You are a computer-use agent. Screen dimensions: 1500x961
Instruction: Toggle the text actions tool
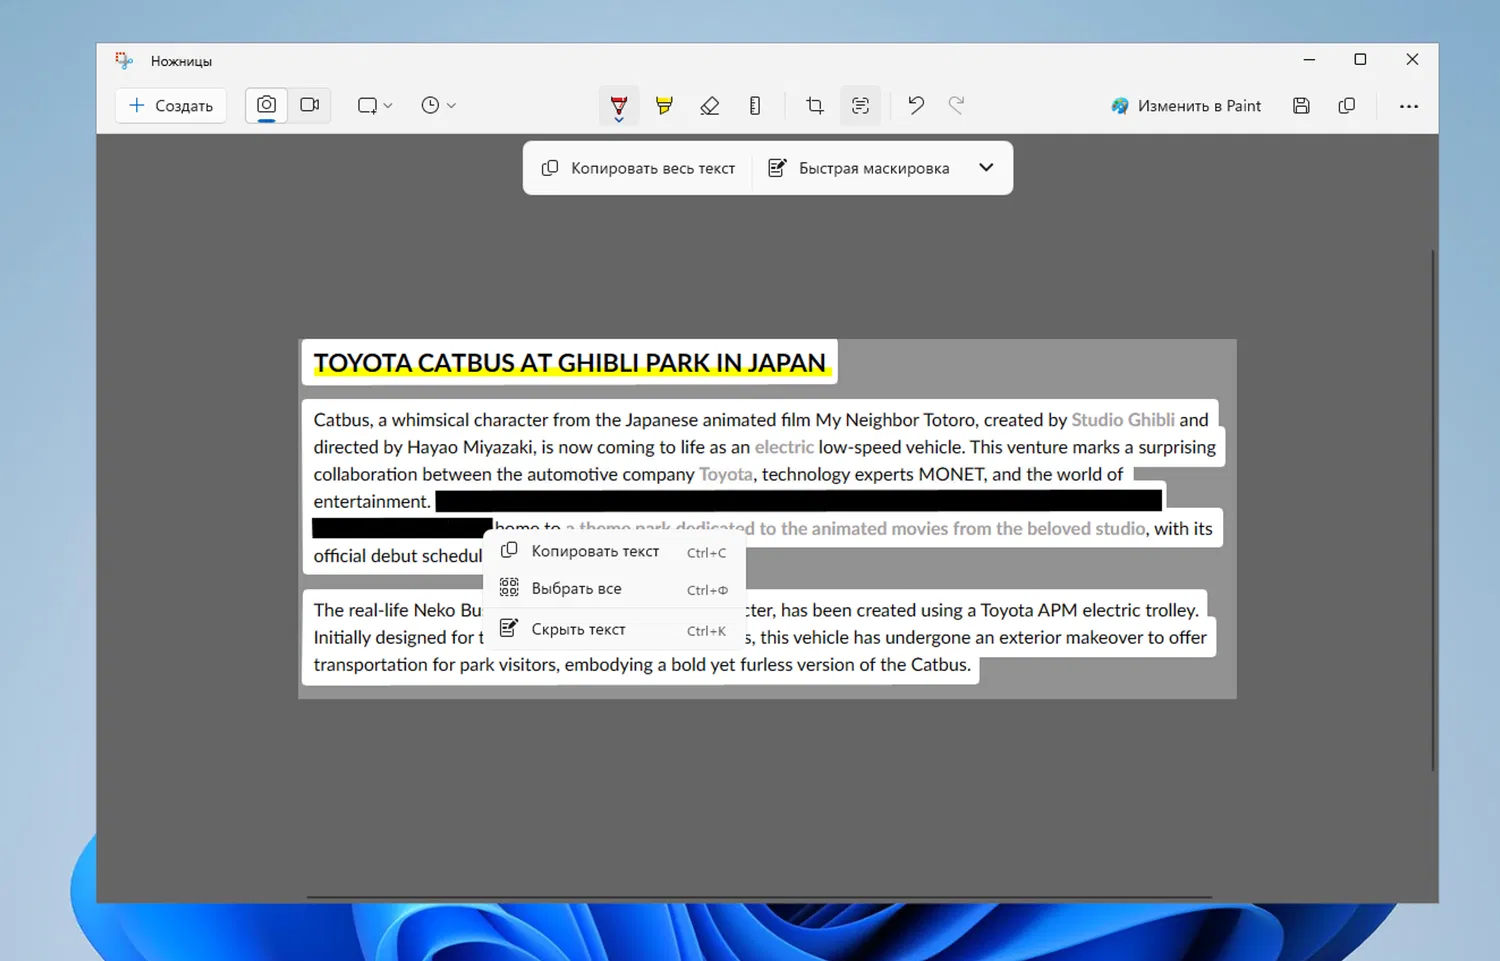860,105
